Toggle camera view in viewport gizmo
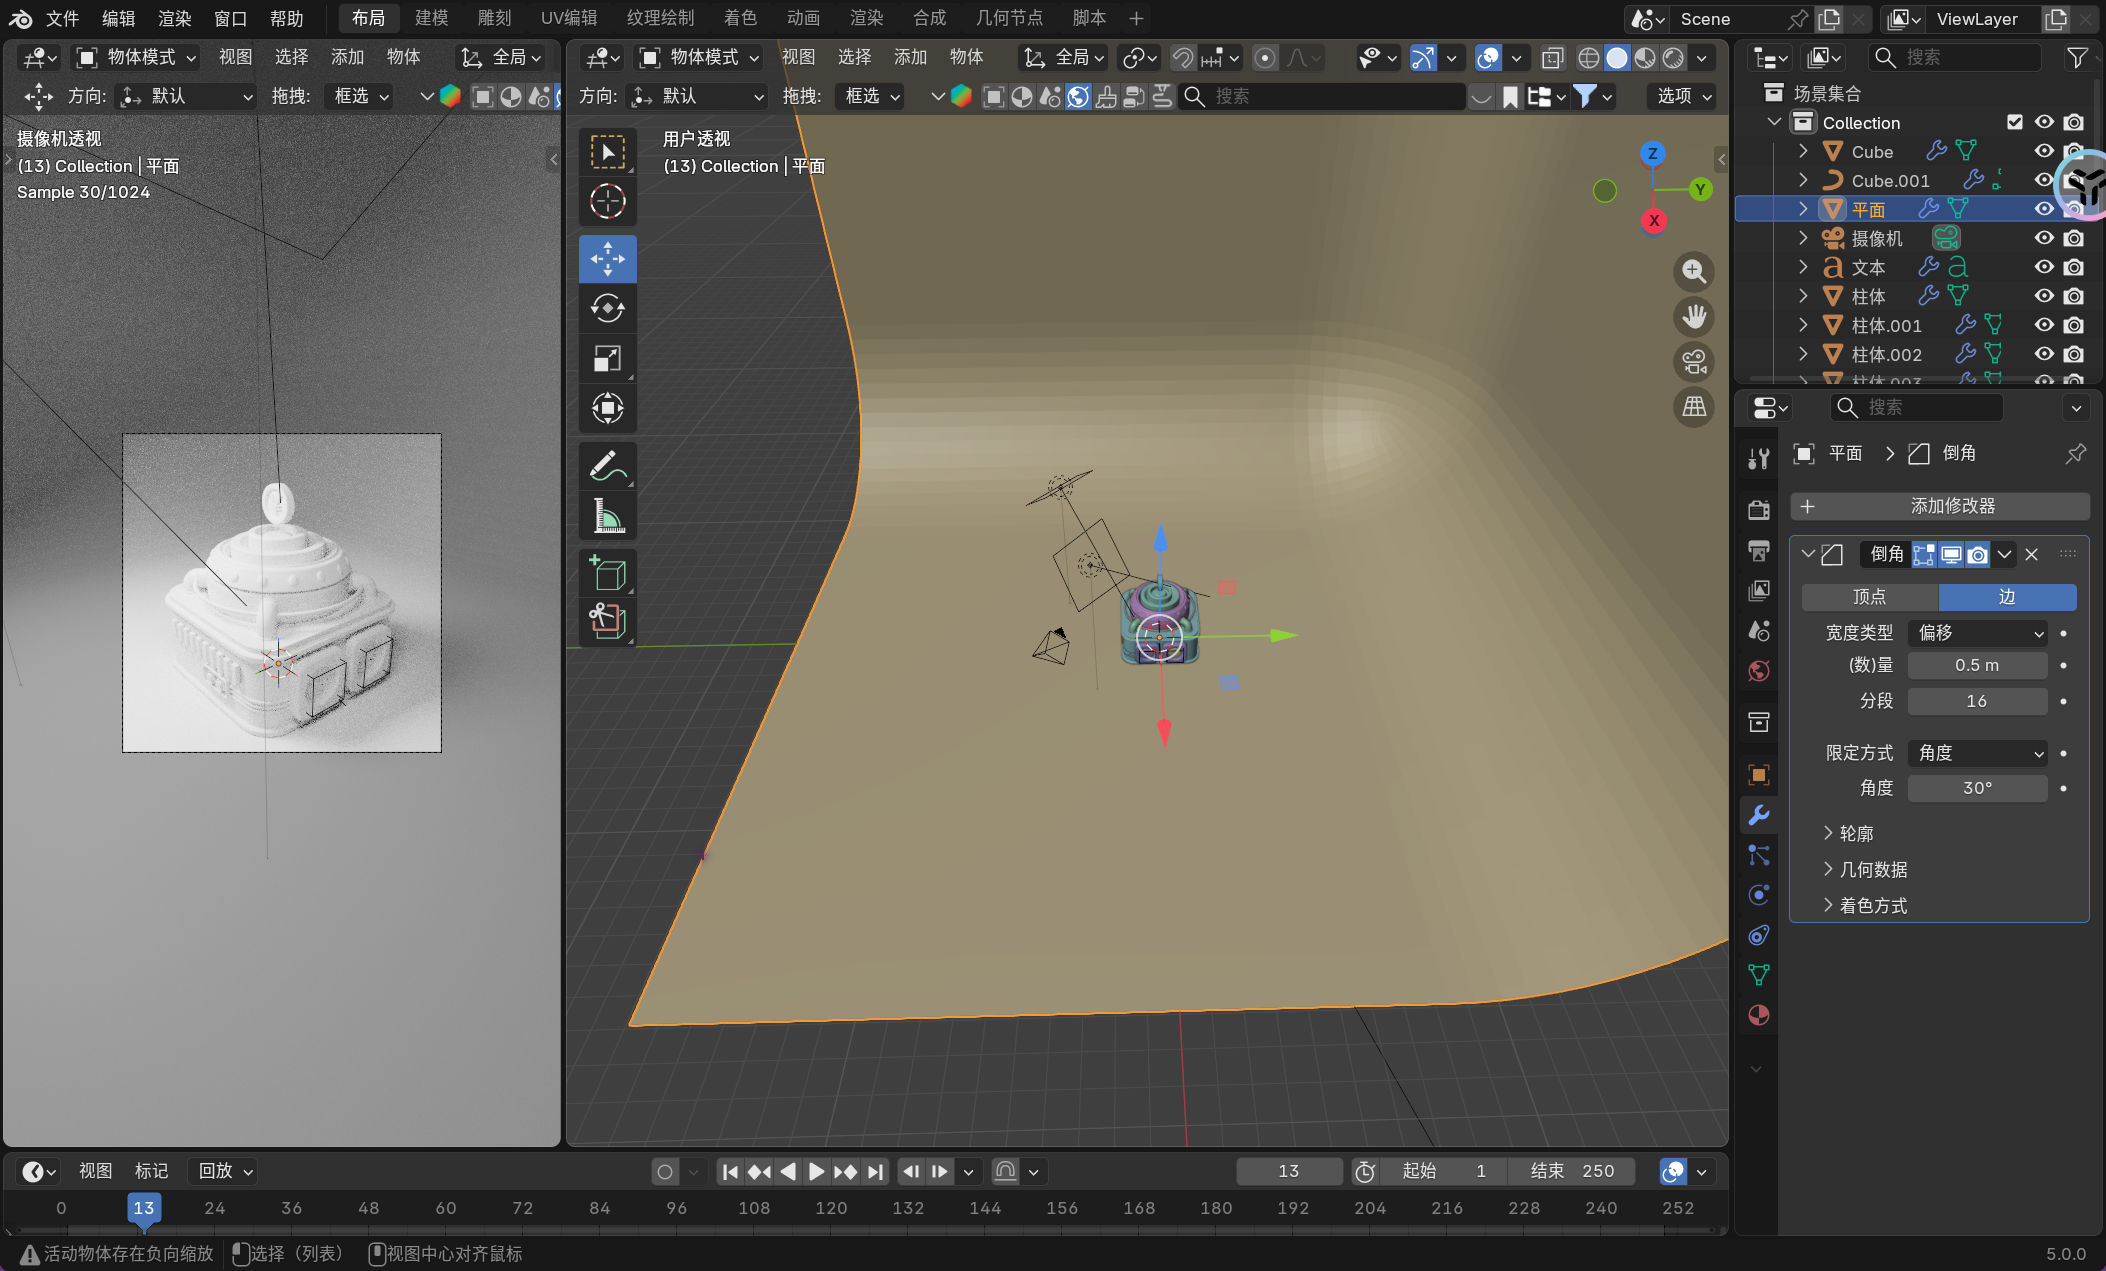The height and width of the screenshot is (1271, 2106). (1694, 362)
